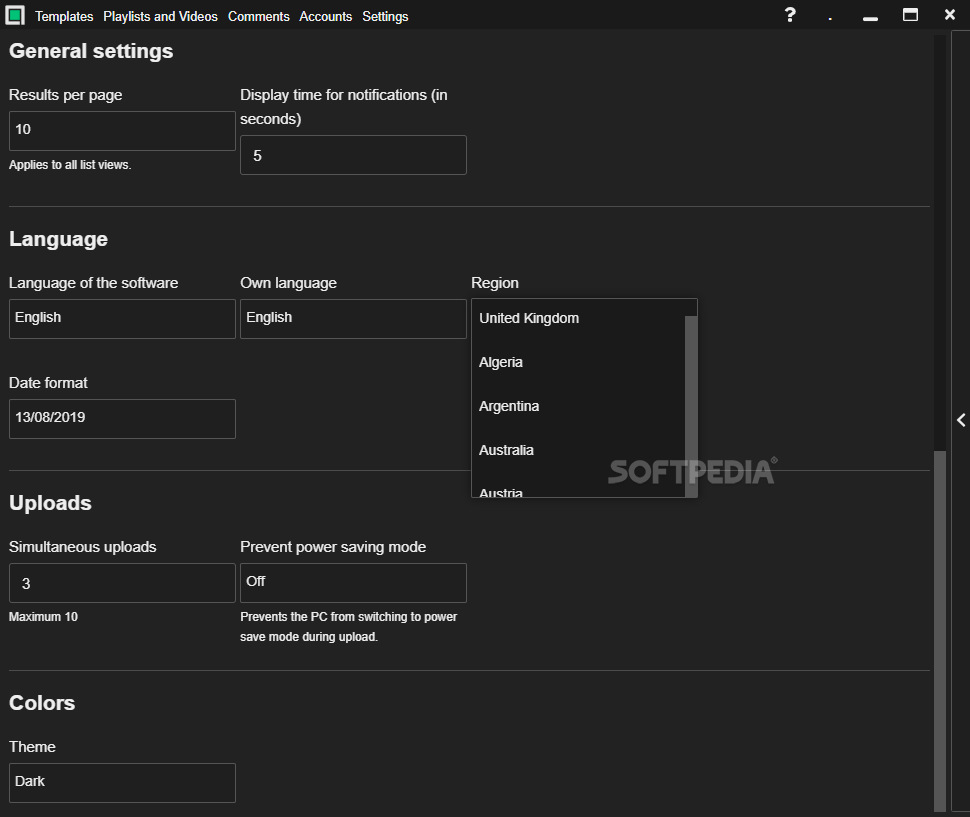Choose Argentina from the Region list
Viewport: 970px width, 817px height.
pyautogui.click(x=578, y=406)
